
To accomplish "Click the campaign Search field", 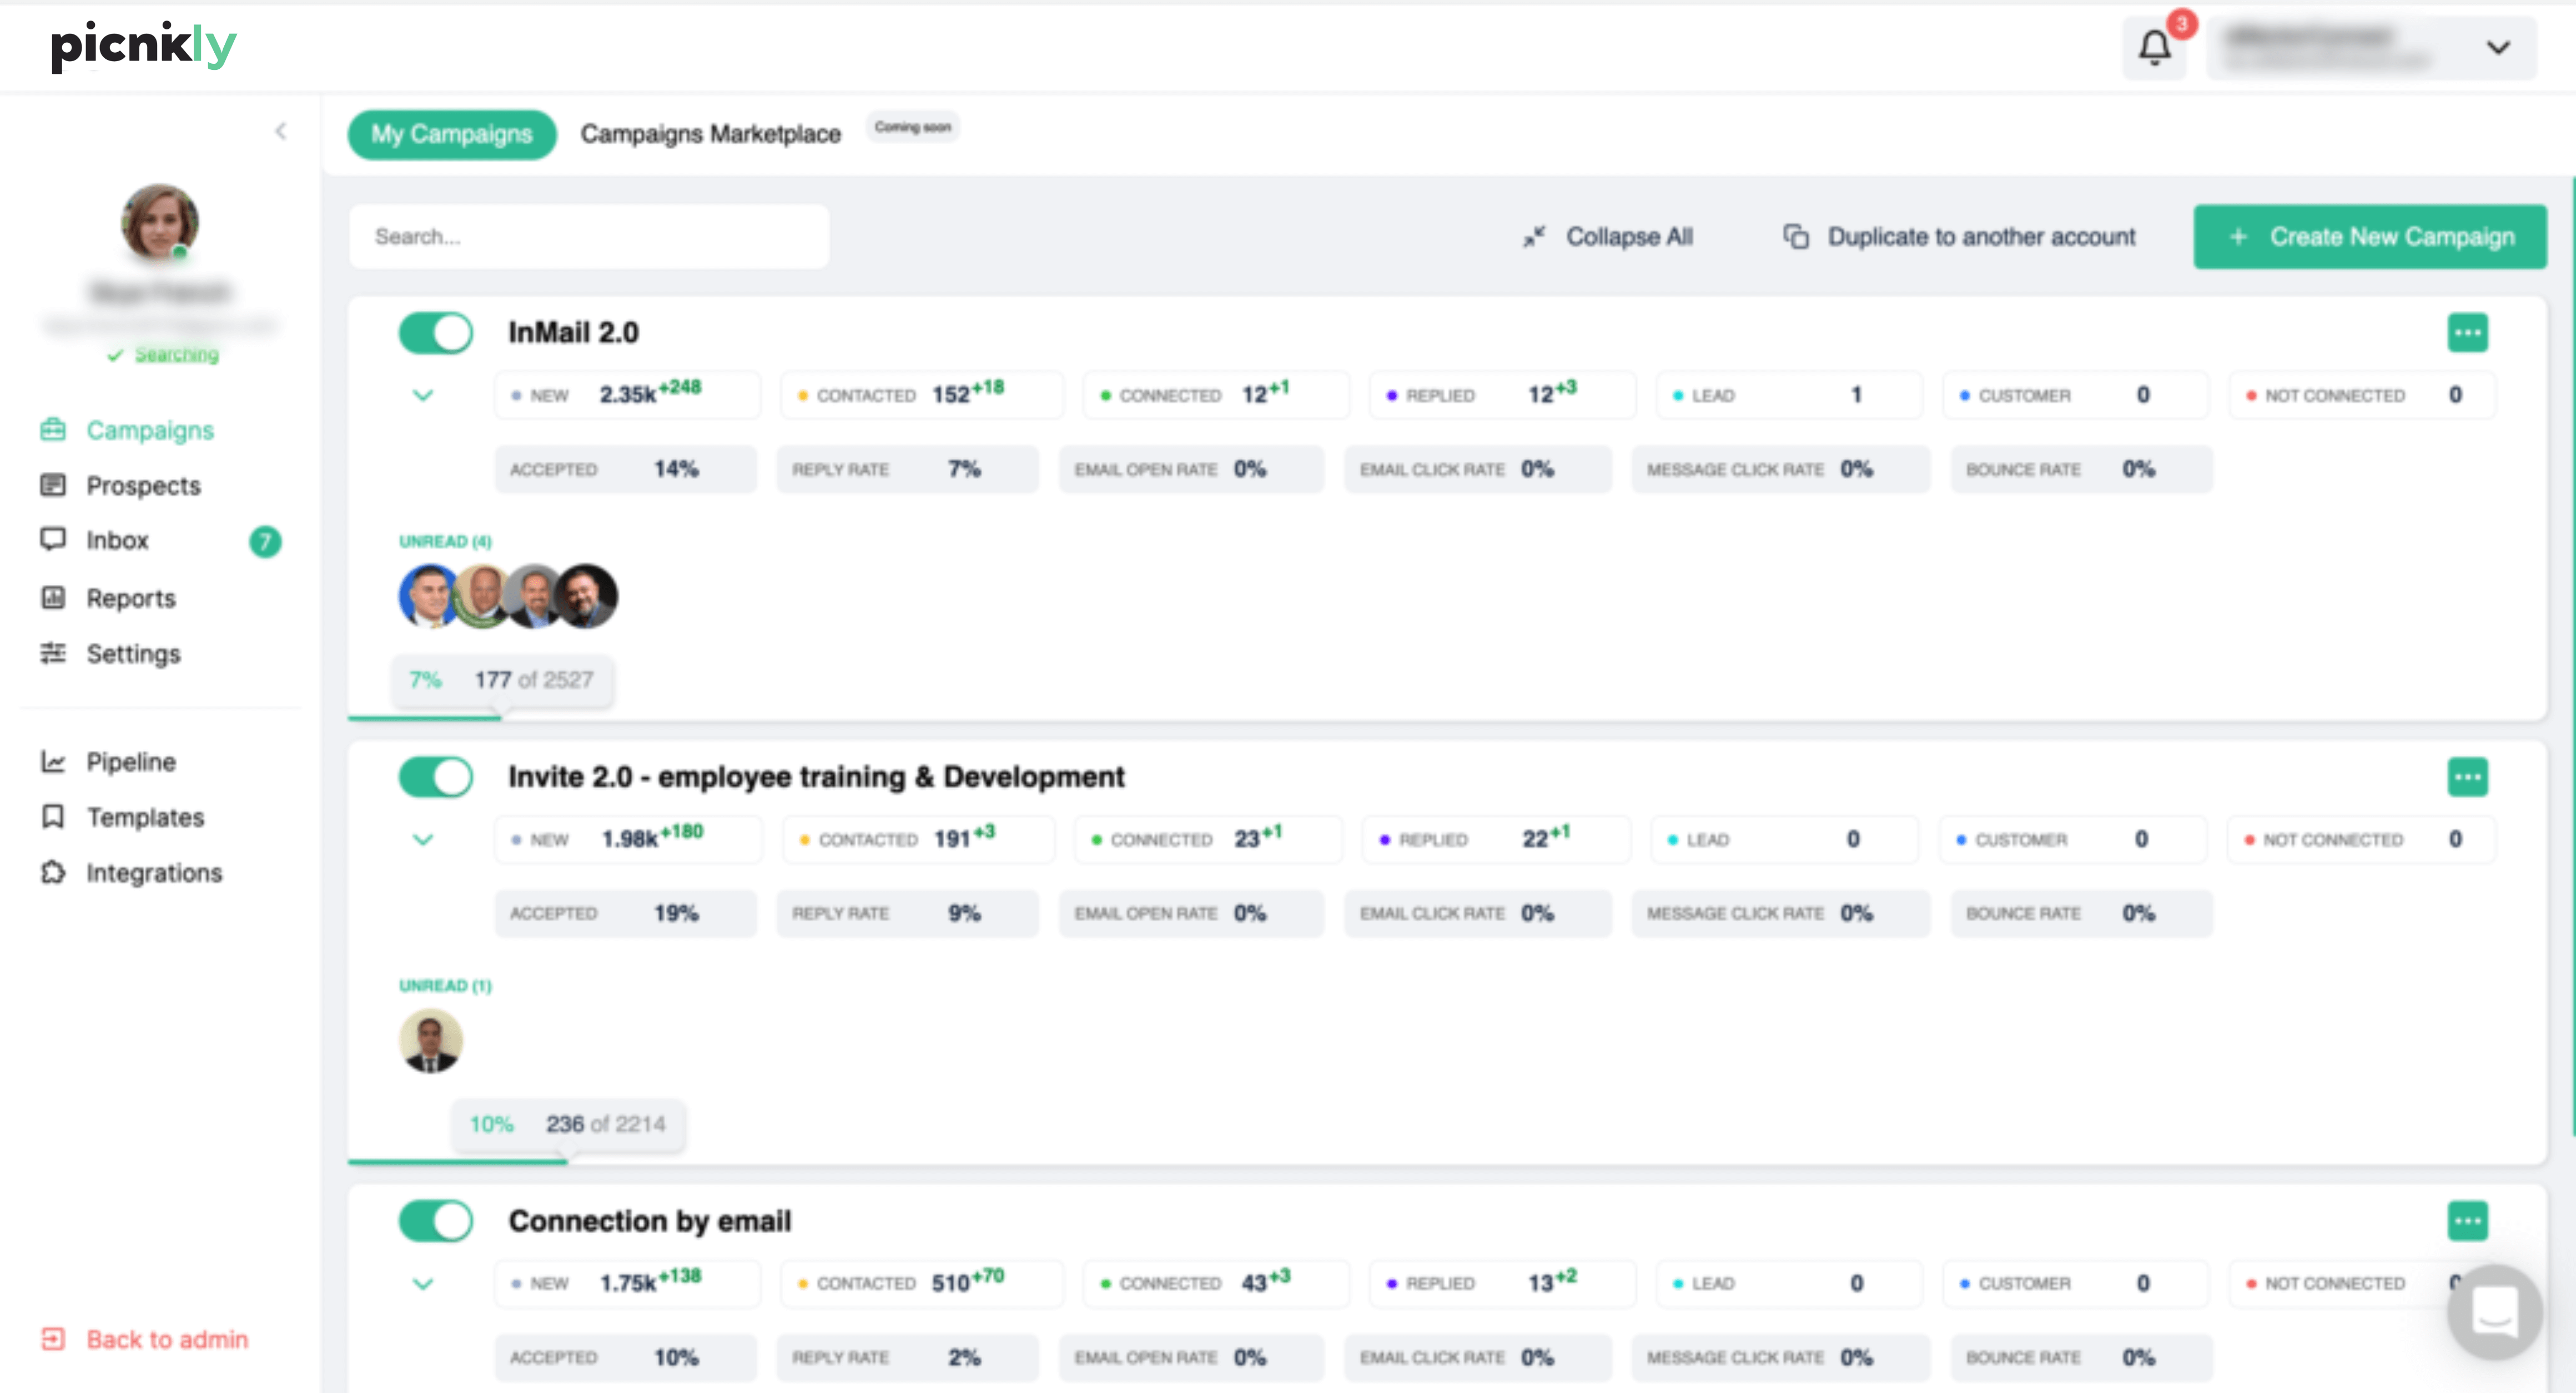I will [x=589, y=237].
